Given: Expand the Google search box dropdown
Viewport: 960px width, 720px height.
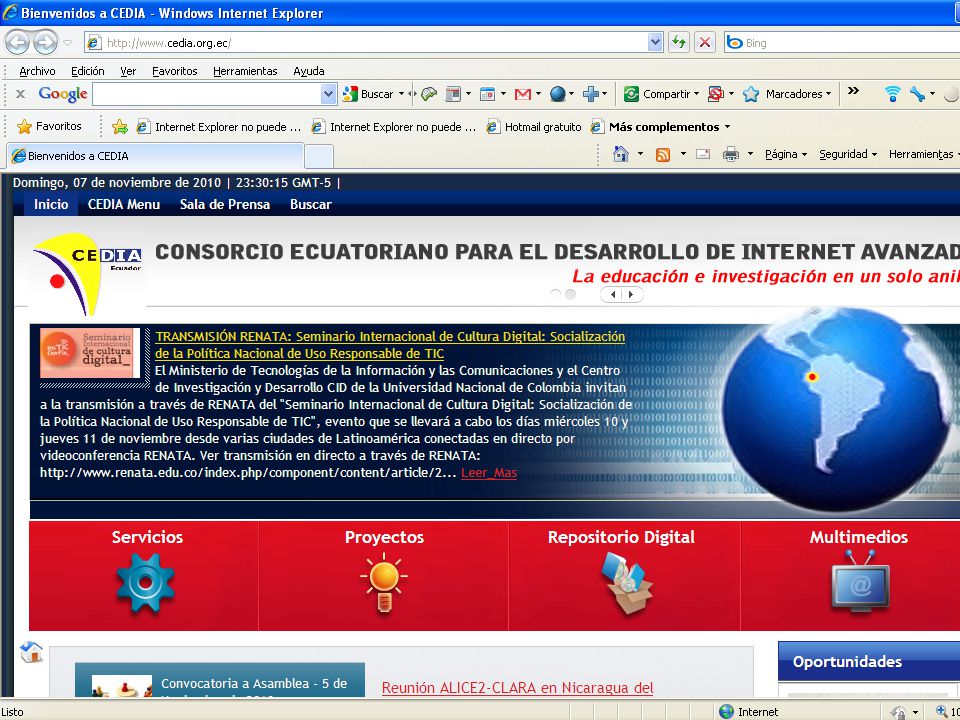Looking at the screenshot, I should (x=328, y=94).
